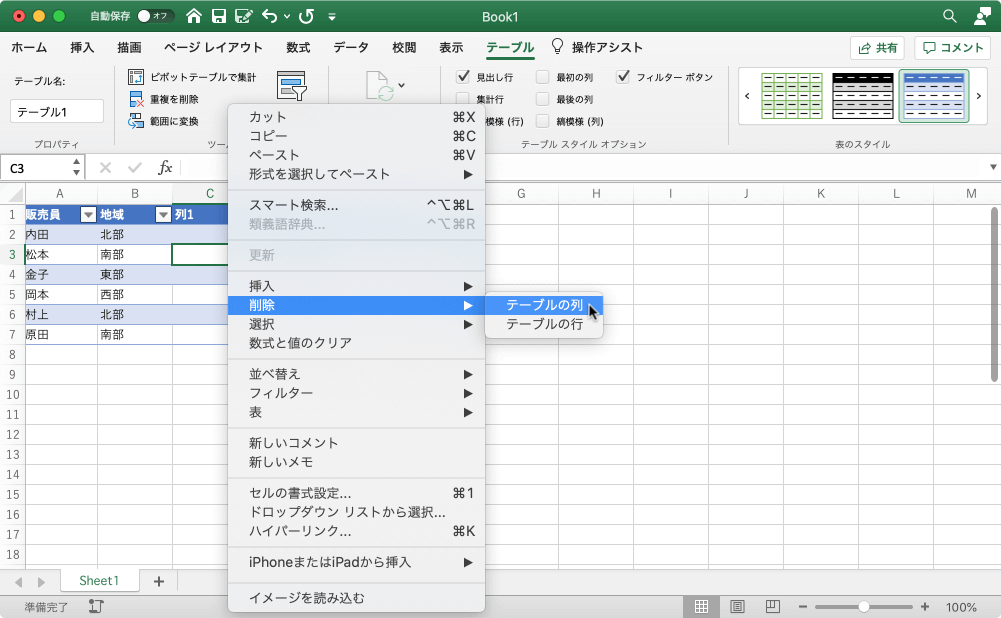Click the テーブル名 input field
This screenshot has width=1001, height=618.
click(x=57, y=112)
